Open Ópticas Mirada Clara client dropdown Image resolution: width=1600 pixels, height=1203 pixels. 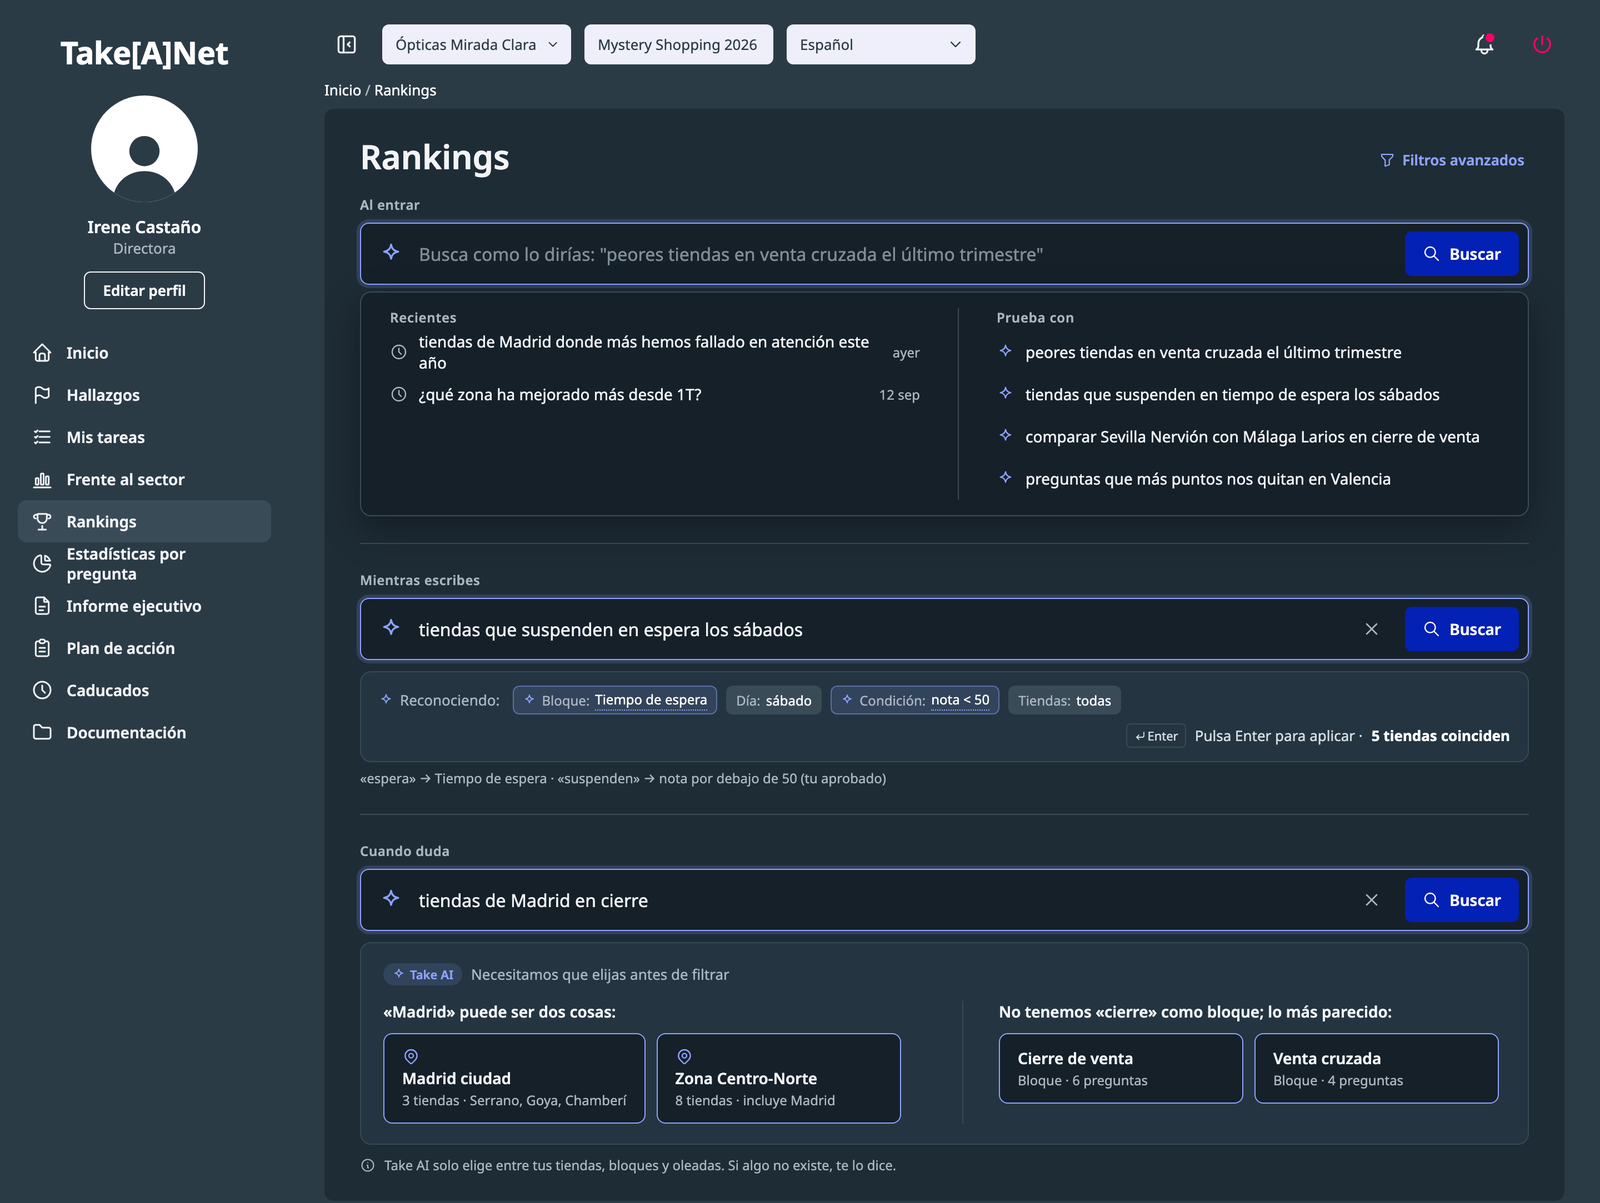point(476,44)
